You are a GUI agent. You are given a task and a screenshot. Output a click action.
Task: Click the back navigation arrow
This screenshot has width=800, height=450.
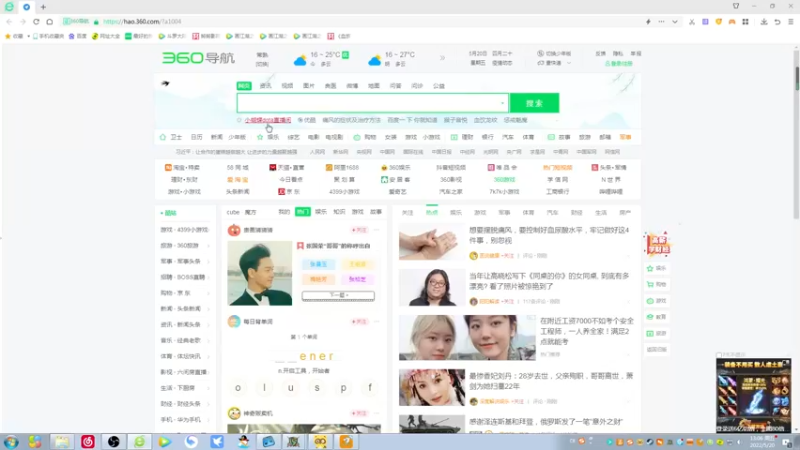9,21
